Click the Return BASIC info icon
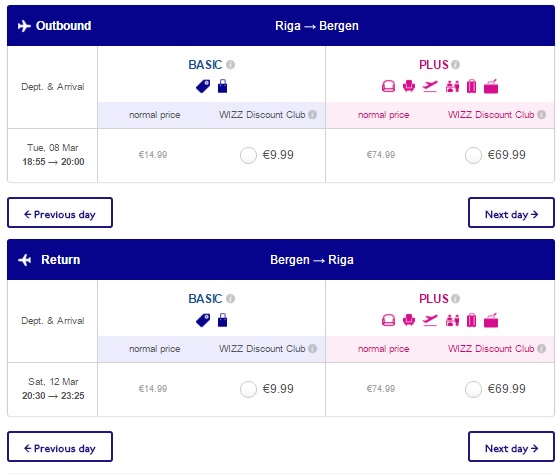The image size is (556, 474). tap(230, 299)
